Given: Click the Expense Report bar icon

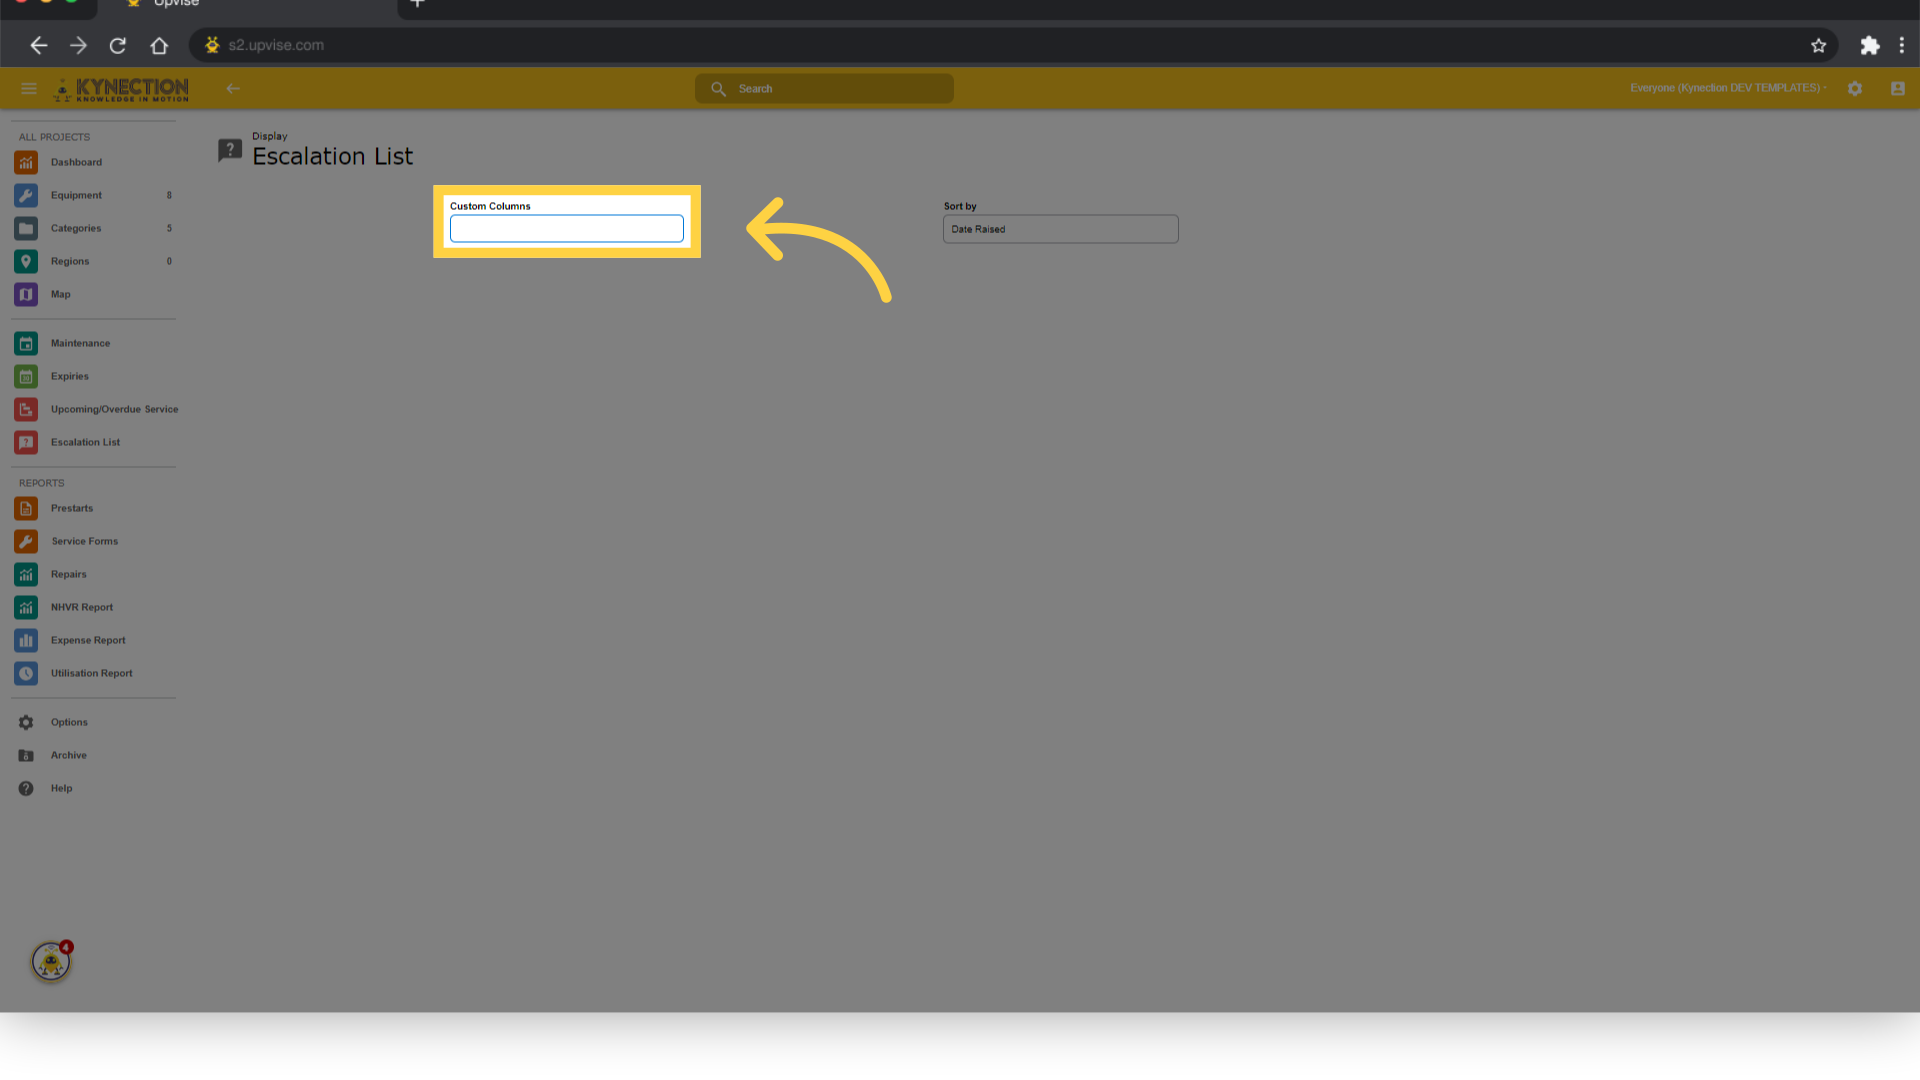Looking at the screenshot, I should point(26,640).
